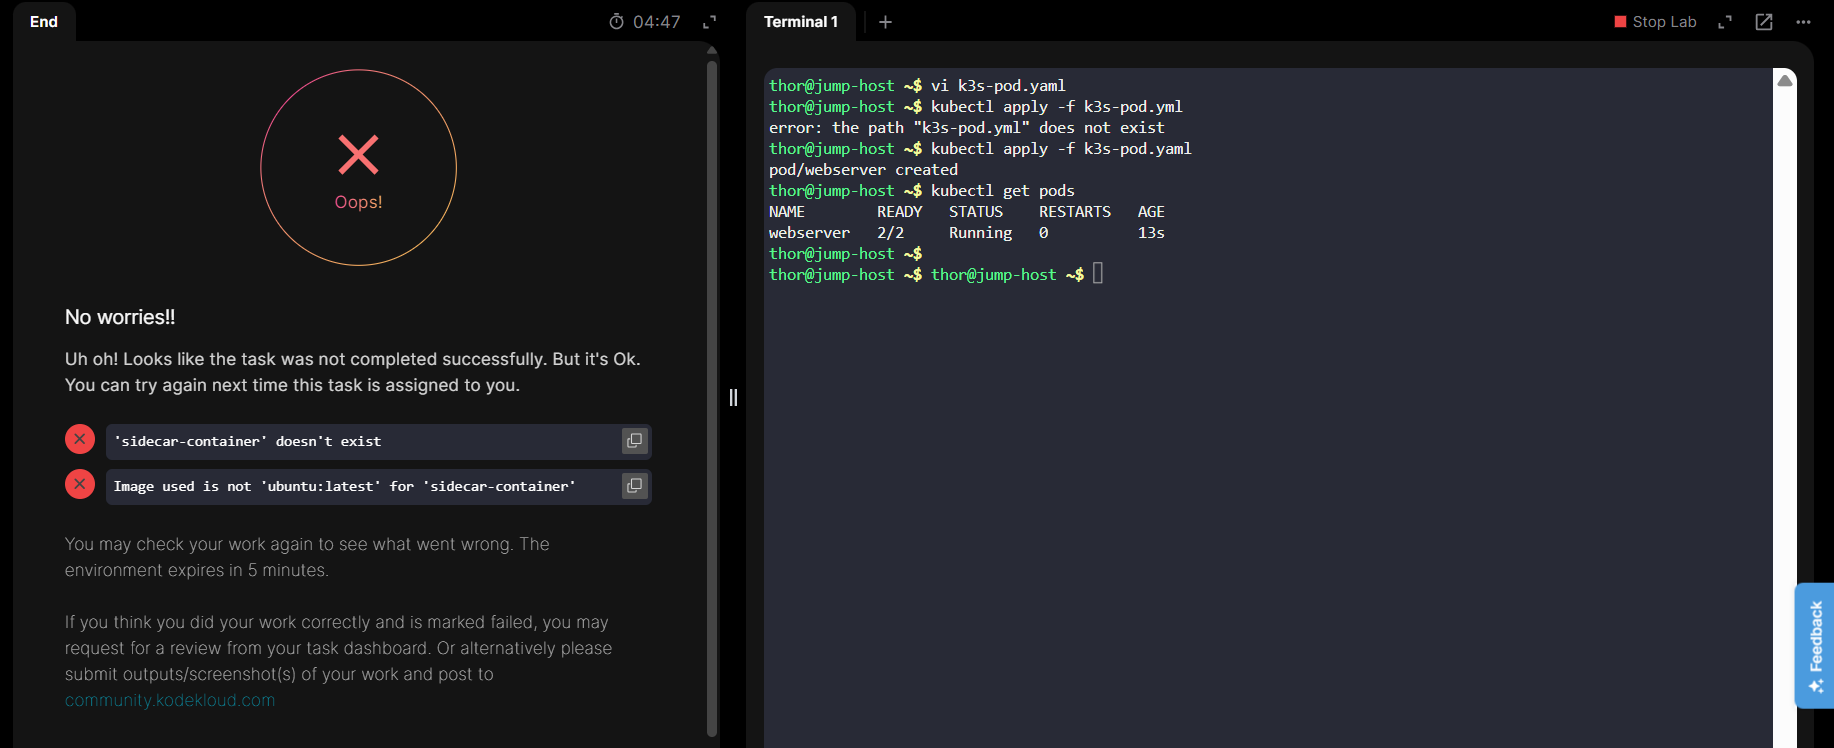Click the 13s AGE value
1834x748 pixels.
pos(1151,233)
